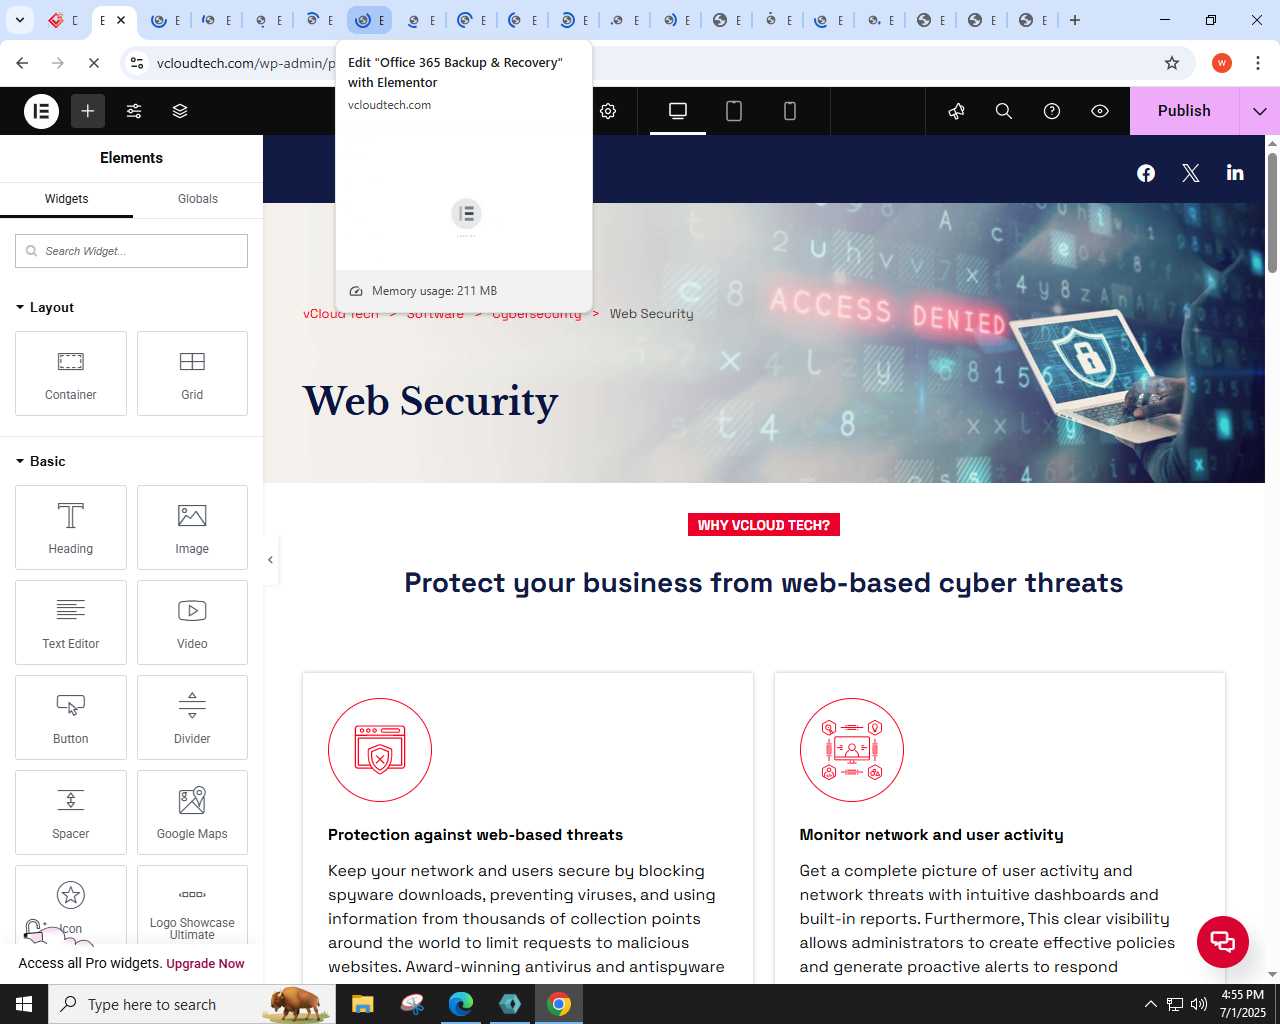
Task: Open the Windows Start menu
Action: pos(24,1004)
